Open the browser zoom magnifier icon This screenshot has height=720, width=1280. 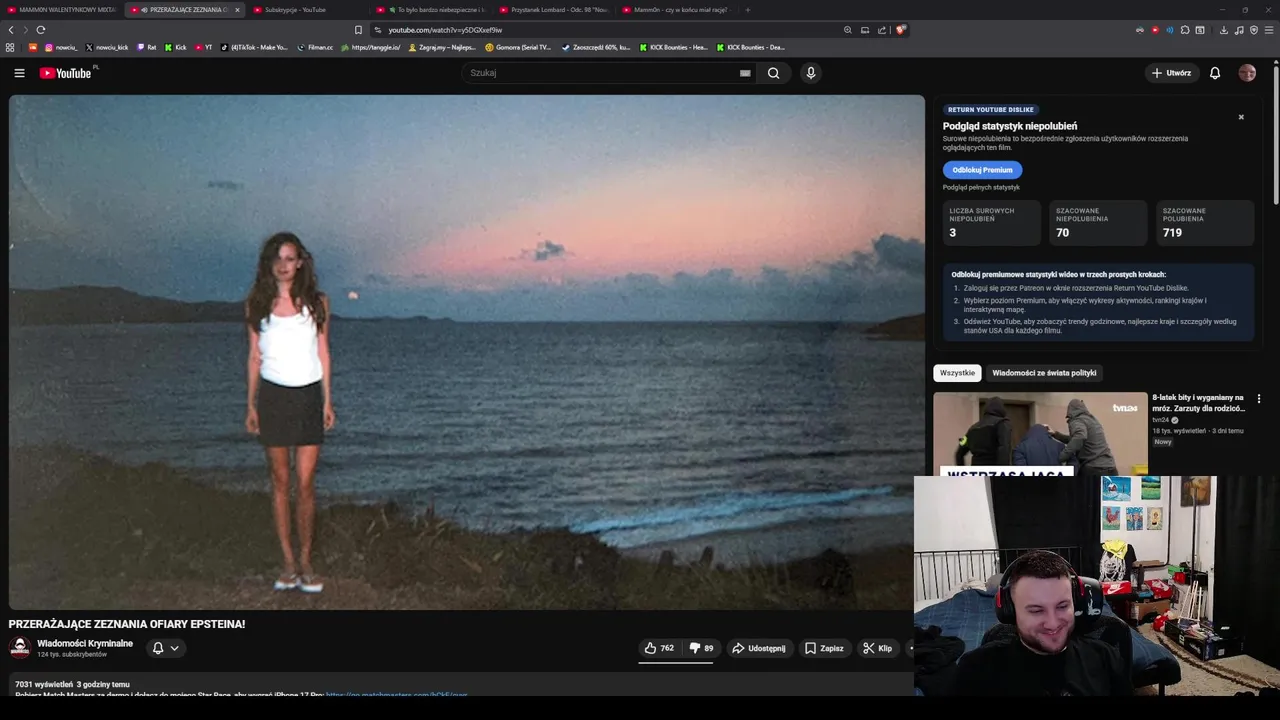pos(848,30)
